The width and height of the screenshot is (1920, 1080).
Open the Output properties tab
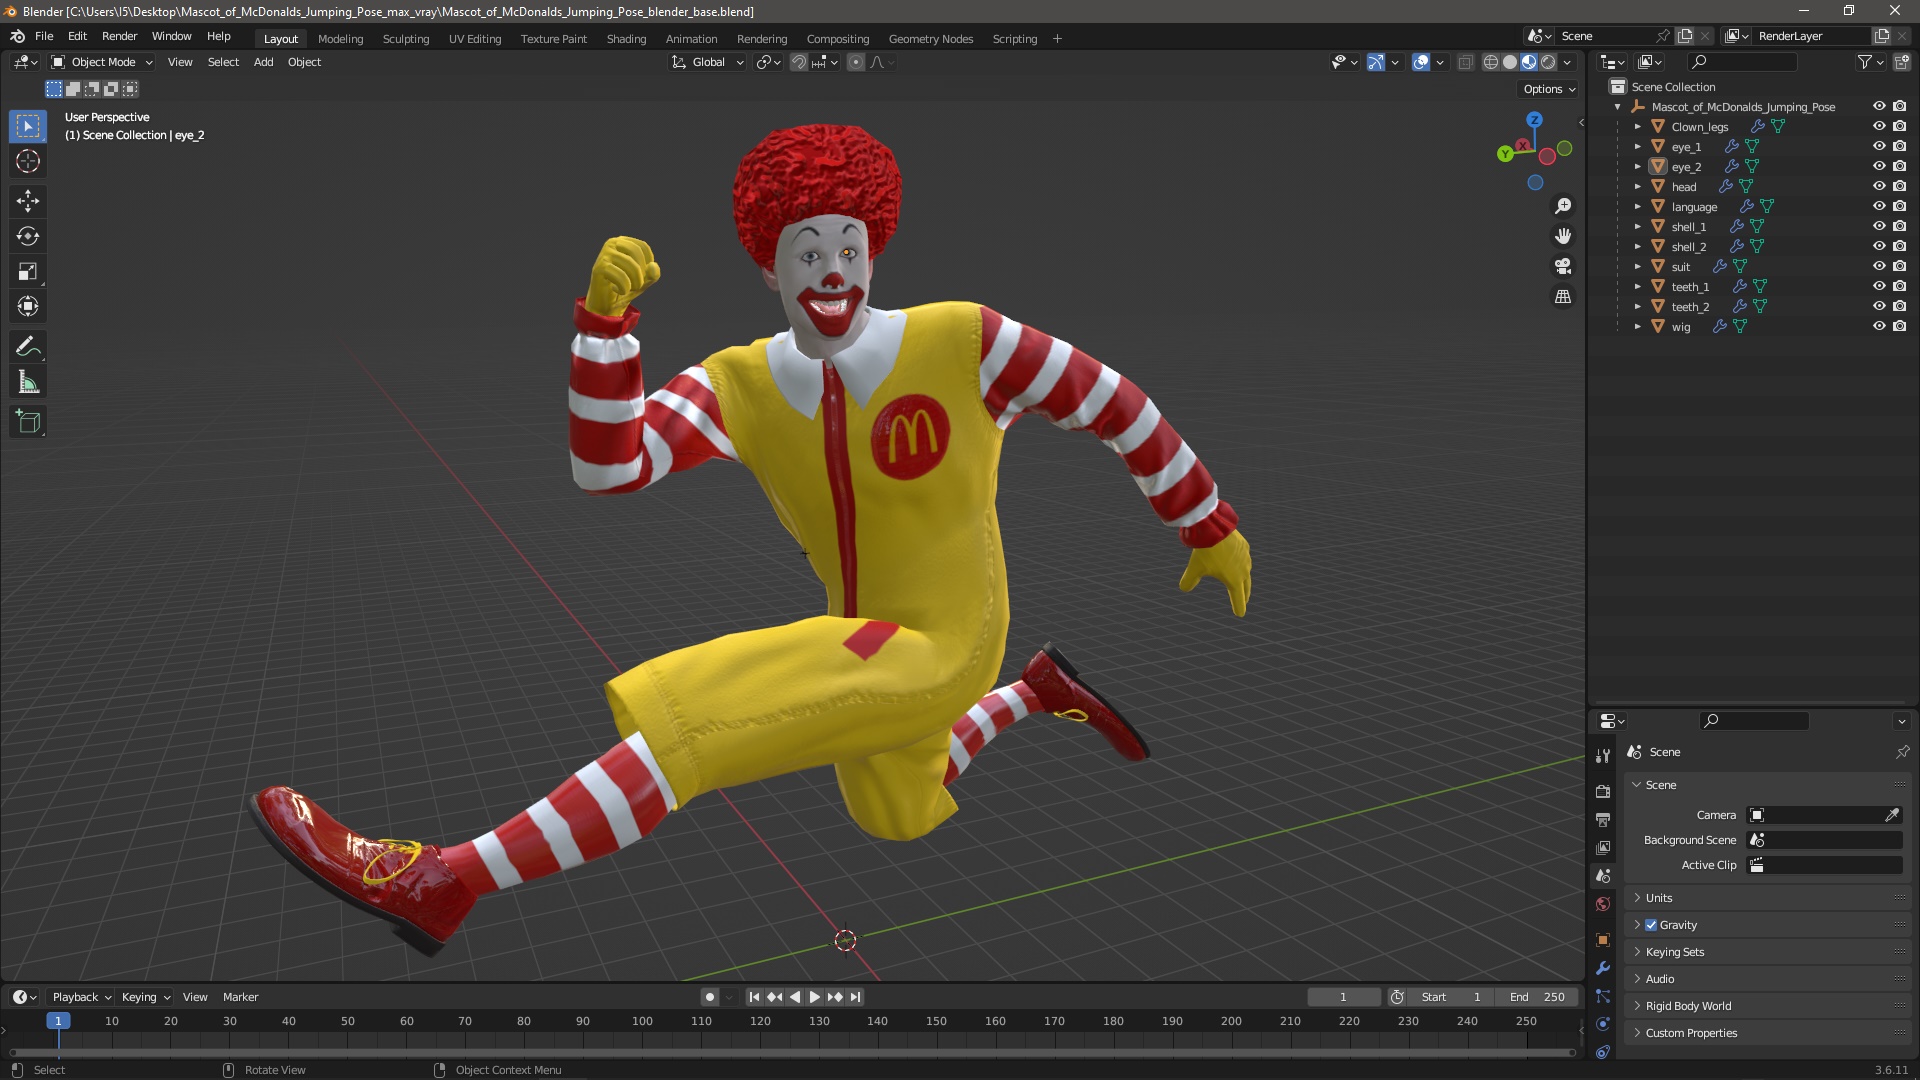(x=1603, y=819)
